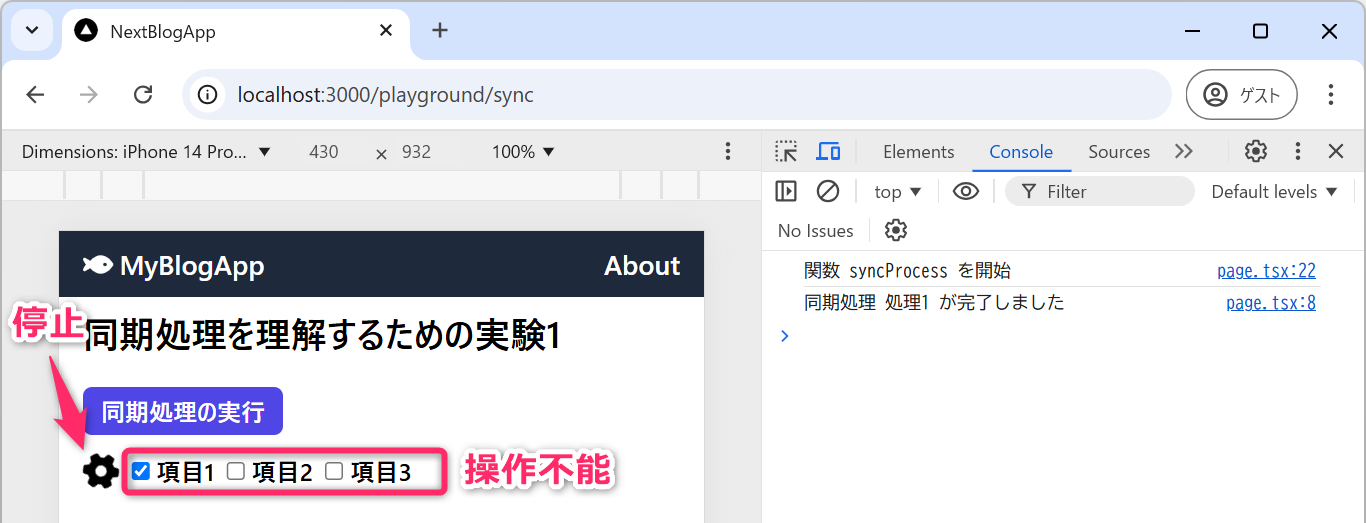Open the Default levels dropdown
This screenshot has width=1366, height=523.
(1274, 191)
